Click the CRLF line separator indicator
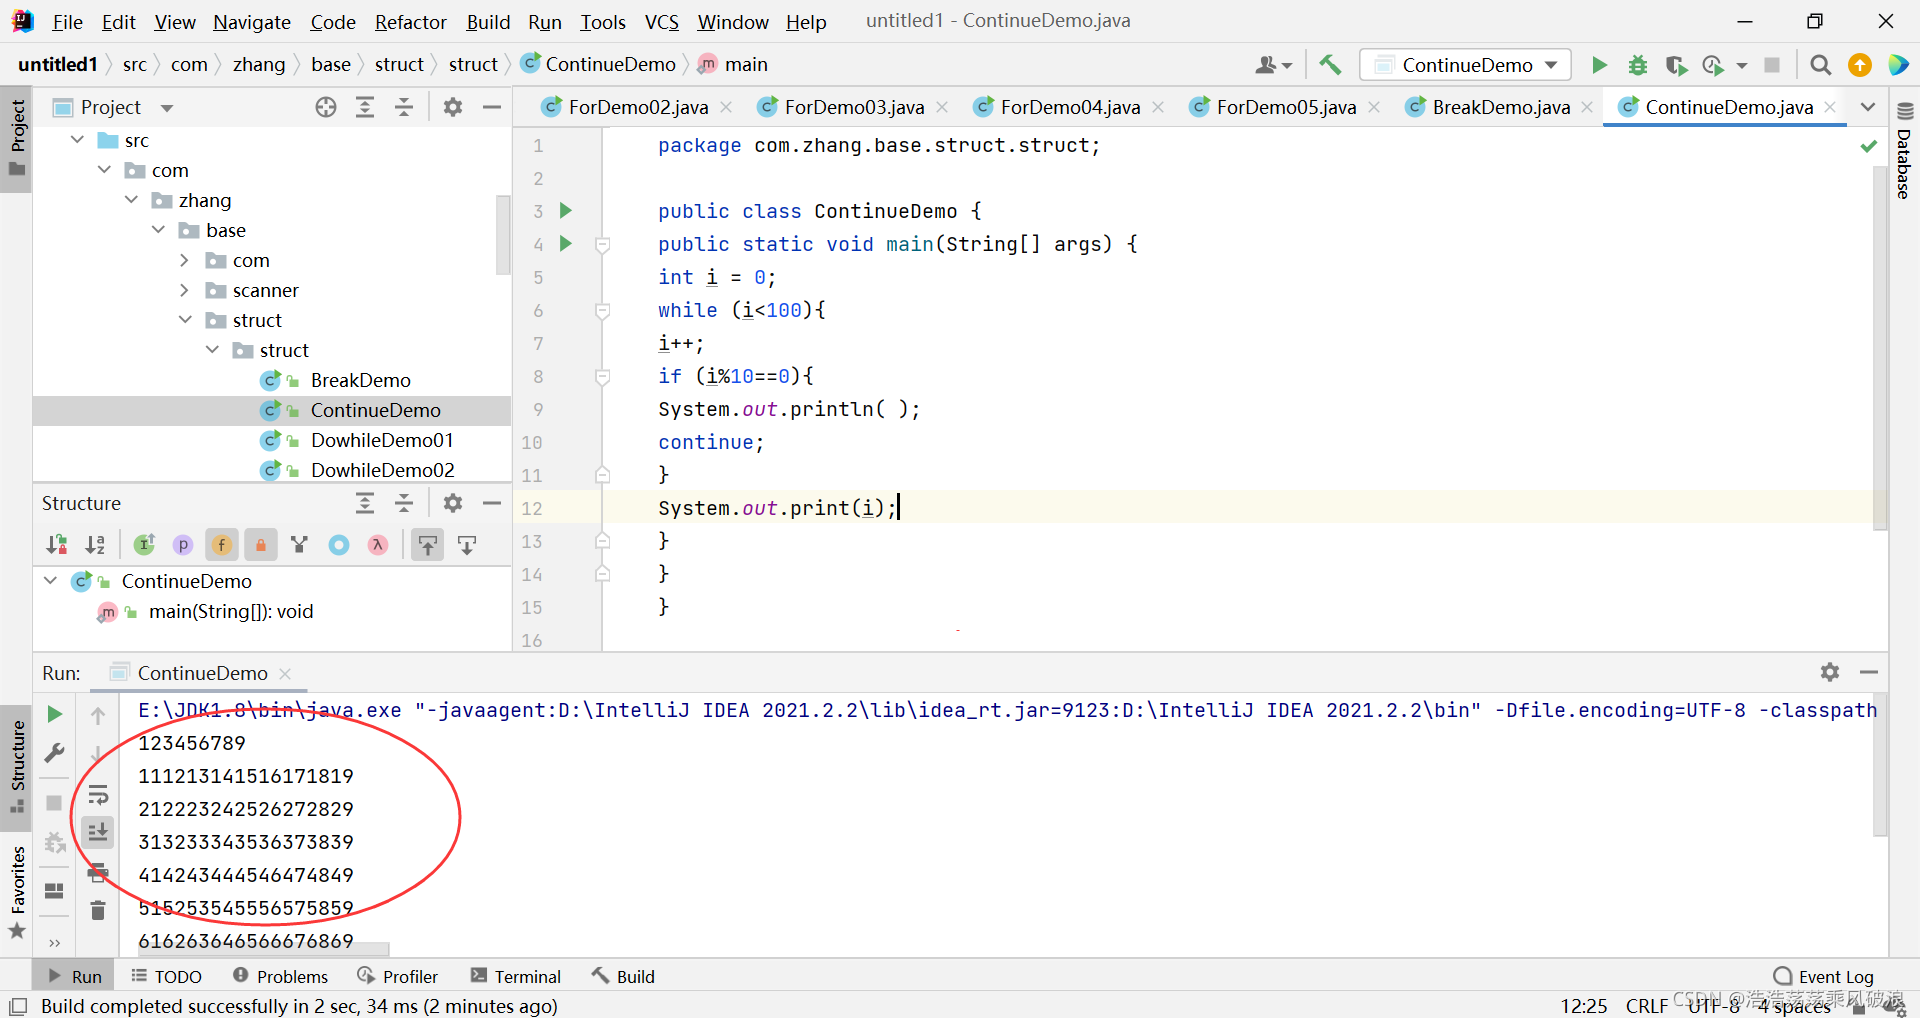 tap(1646, 1005)
